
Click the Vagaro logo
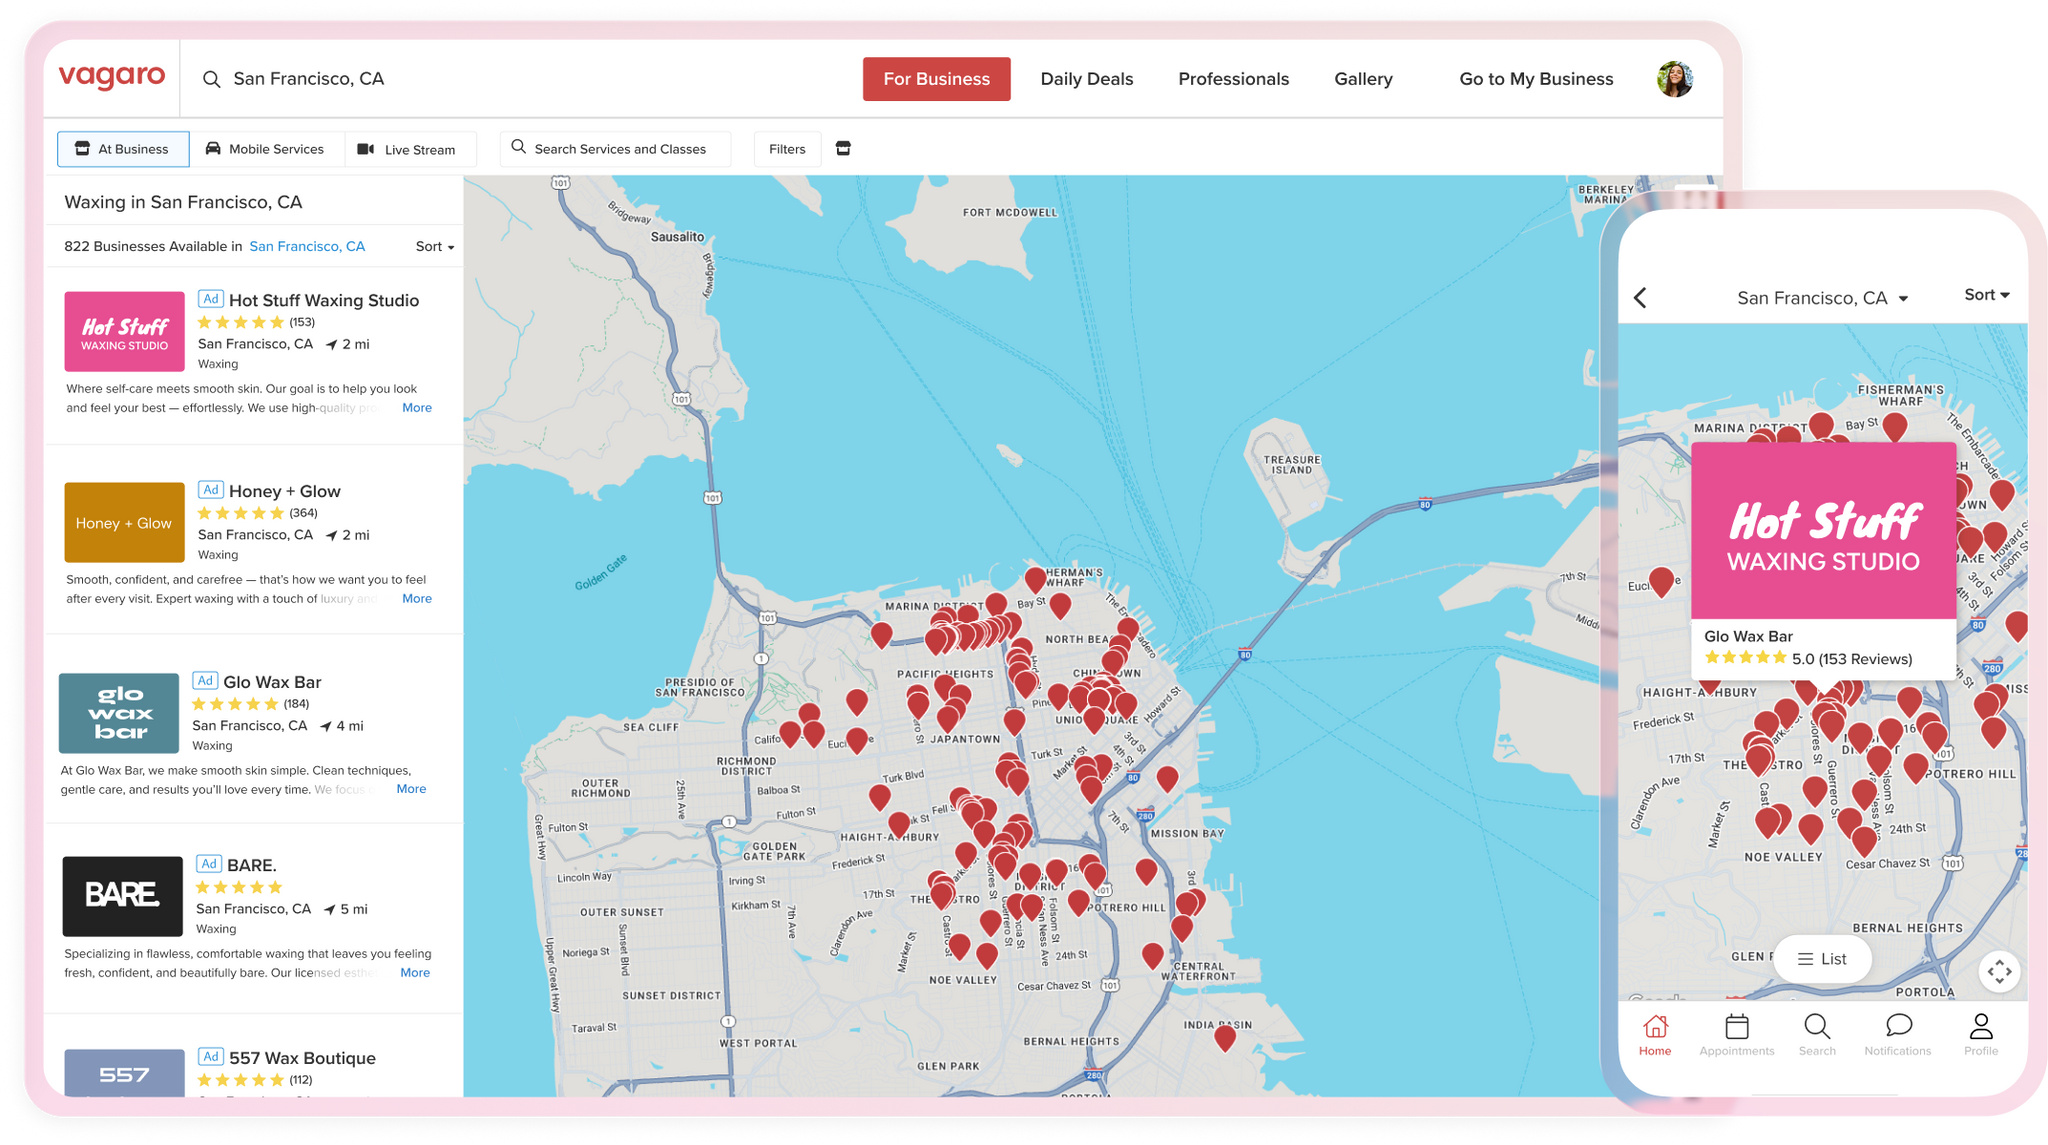pyautogui.click(x=112, y=77)
